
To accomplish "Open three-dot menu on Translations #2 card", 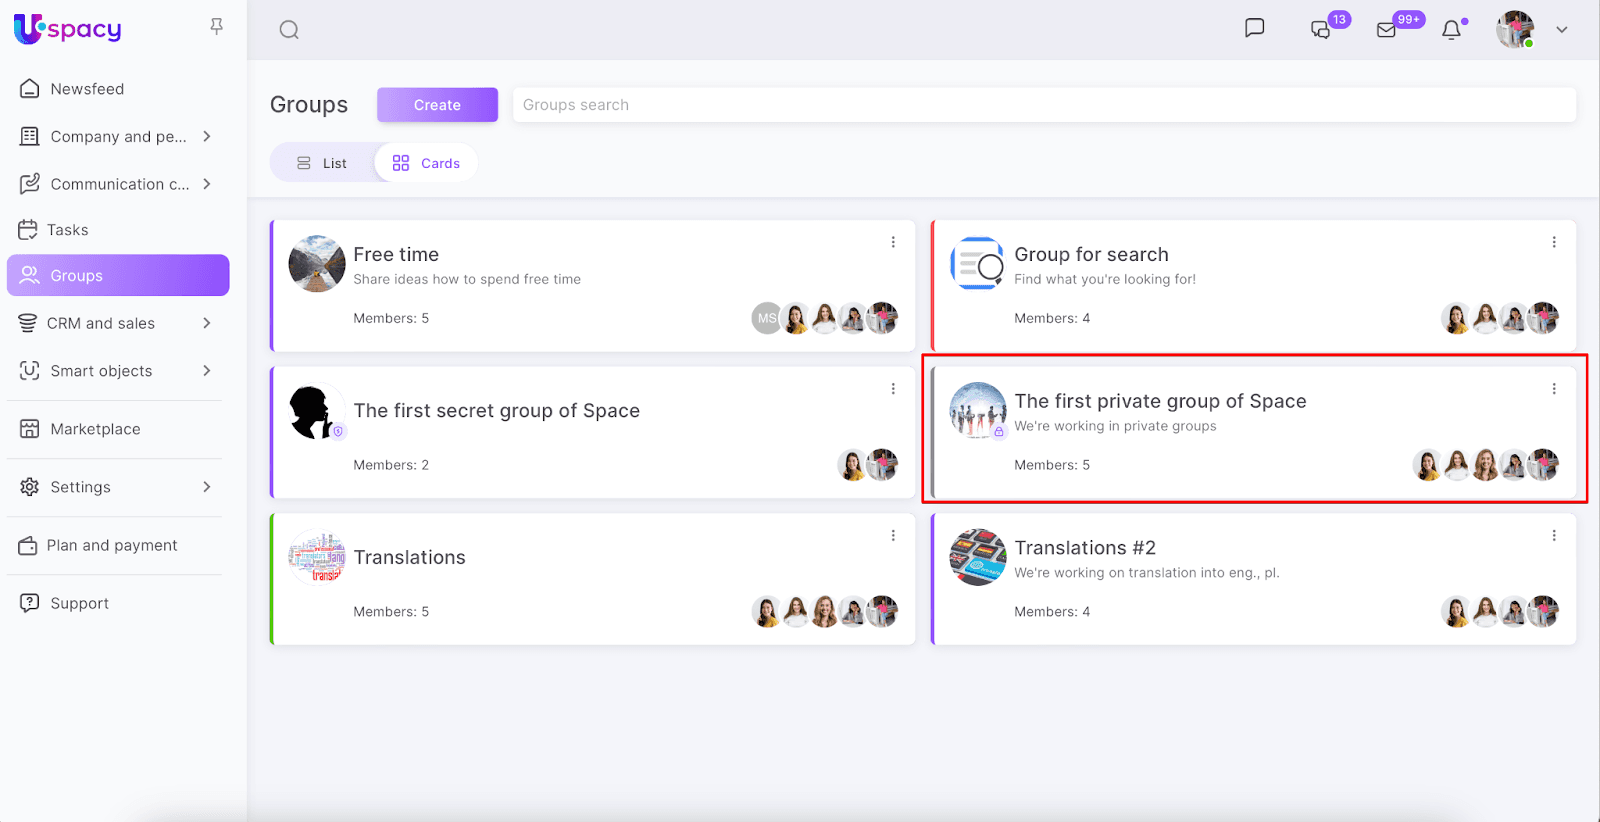I will [1554, 536].
